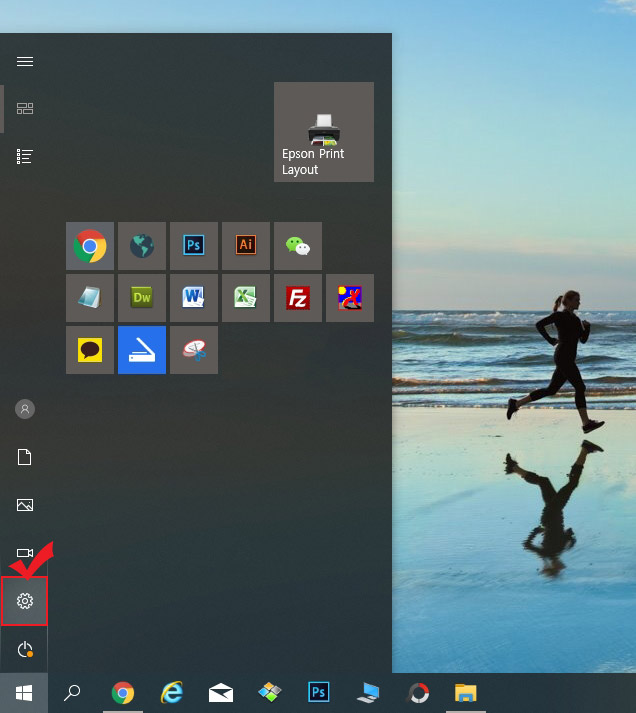636x713 pixels.
Task: Open the dark globe browser tile
Action: point(142,246)
